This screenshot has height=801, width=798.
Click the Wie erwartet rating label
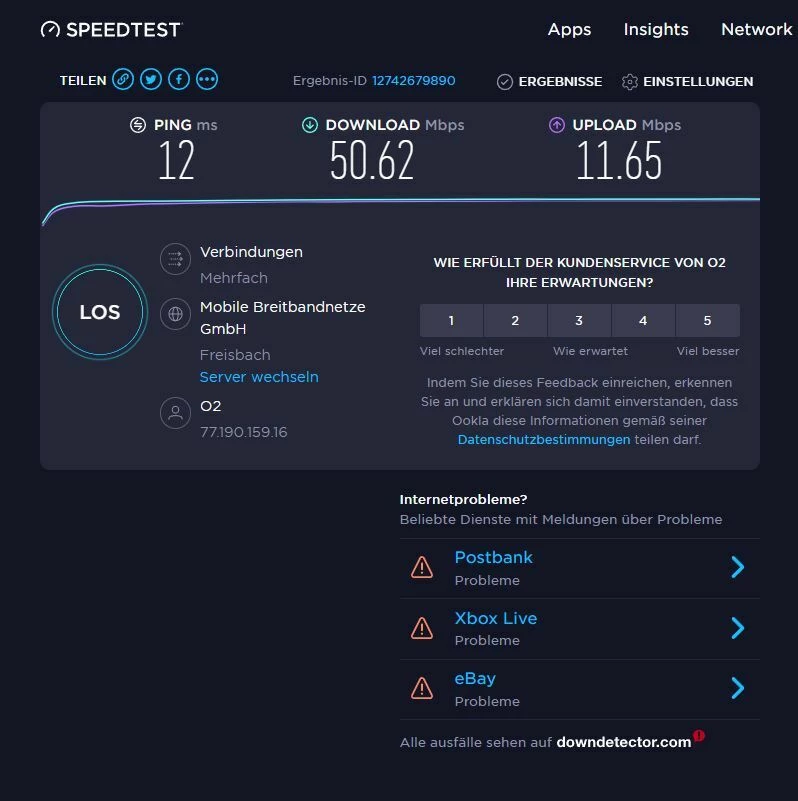(x=591, y=351)
